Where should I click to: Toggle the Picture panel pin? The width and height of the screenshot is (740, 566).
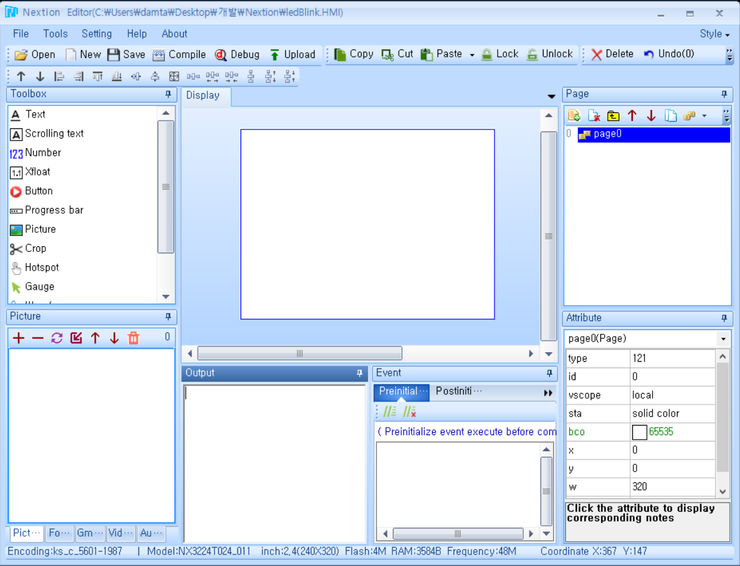click(168, 316)
